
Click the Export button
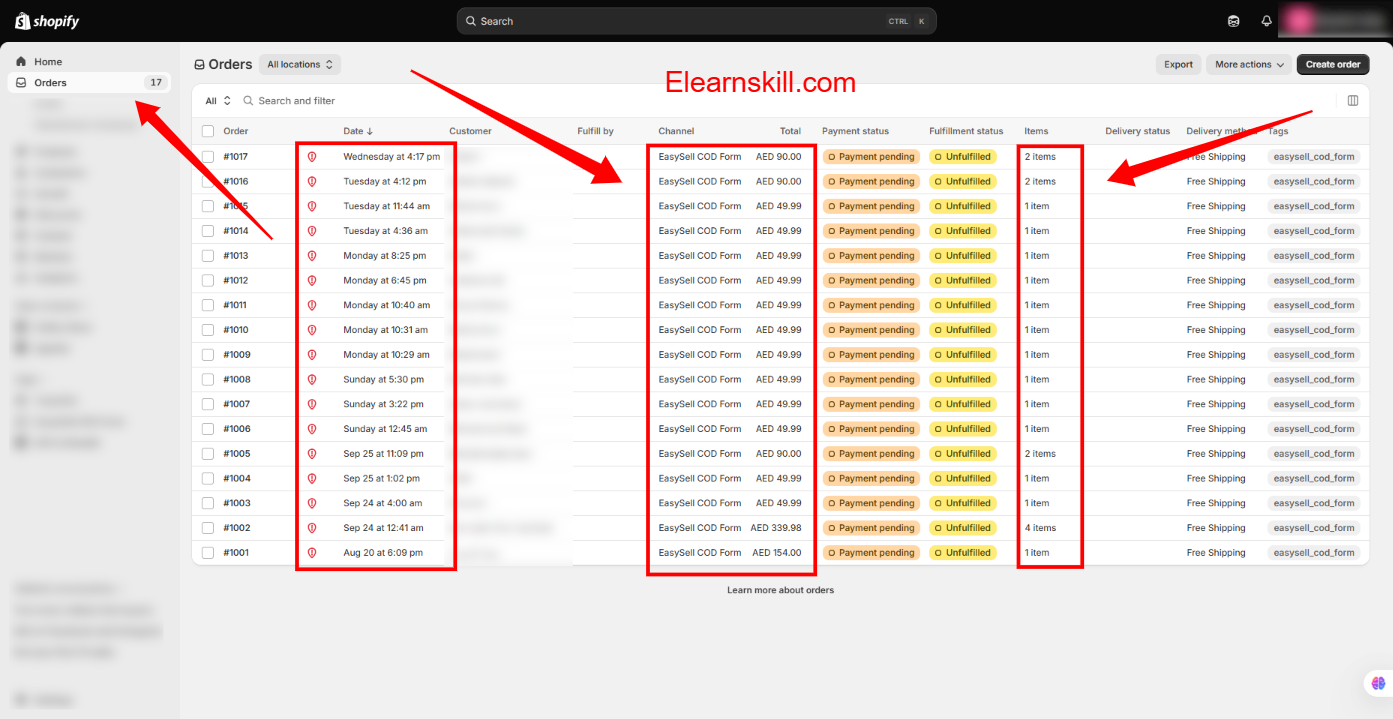tap(1178, 64)
